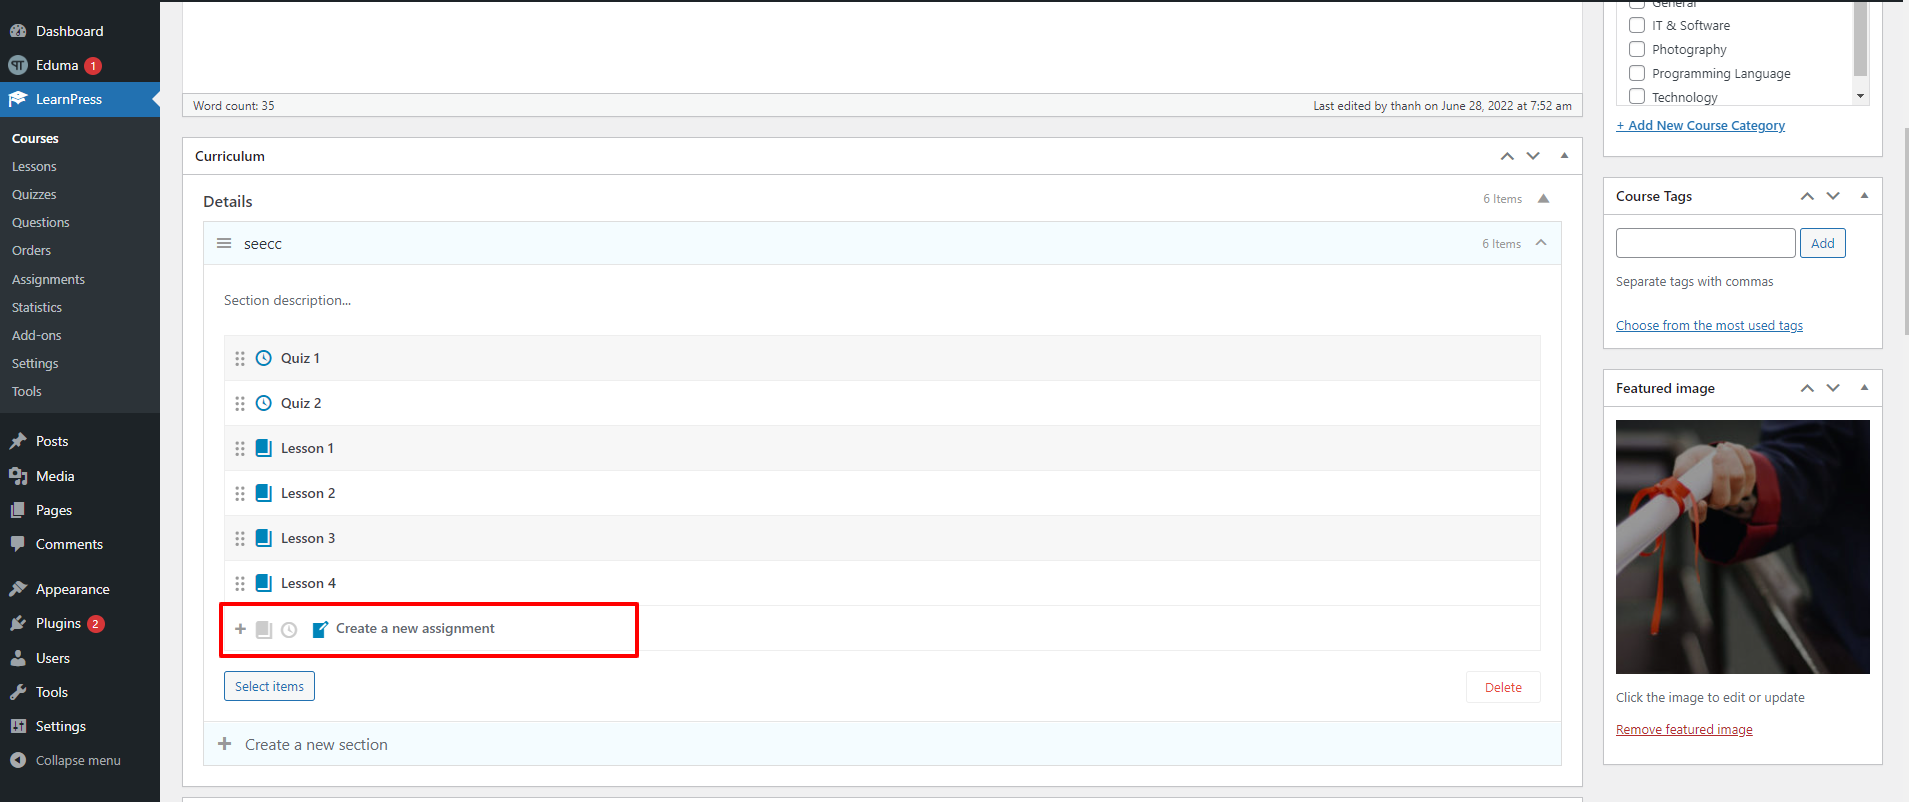Open Quizzes submenu item
1909x802 pixels.
[34, 194]
